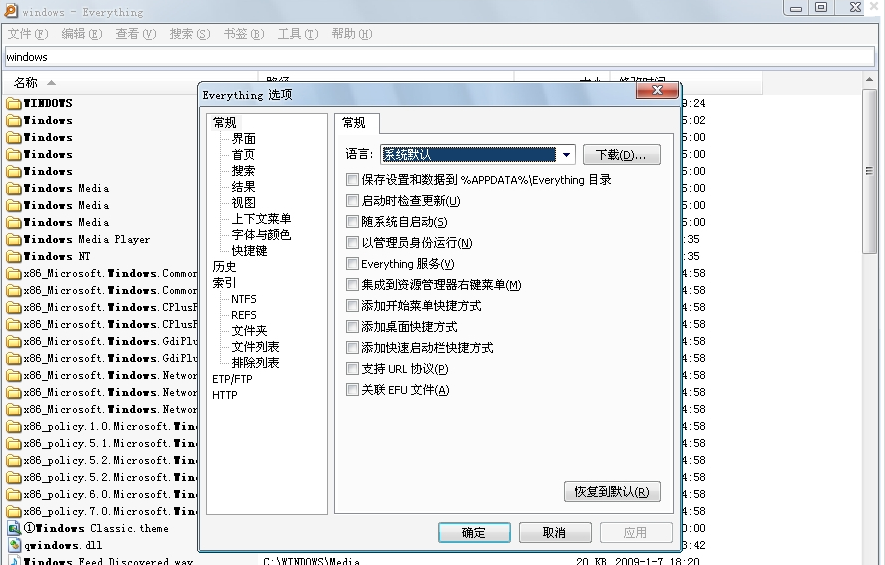Screen dimensions: 885x565
Task: Click the search box containing windows
Action: point(440,57)
